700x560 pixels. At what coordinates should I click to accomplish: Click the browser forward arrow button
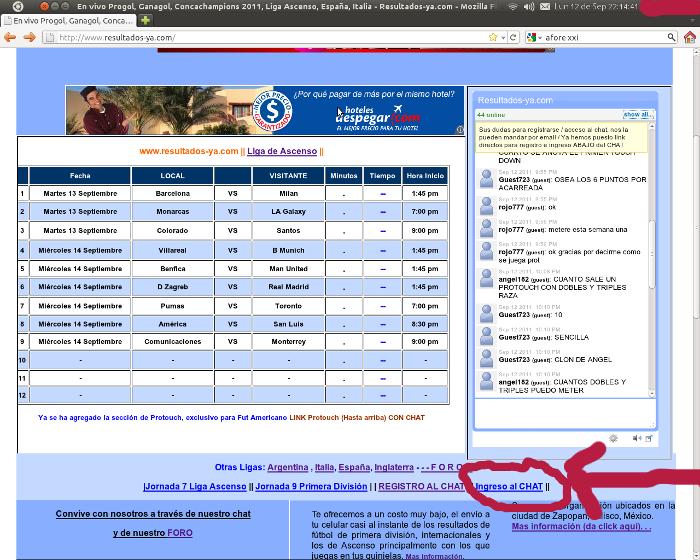pos(29,37)
